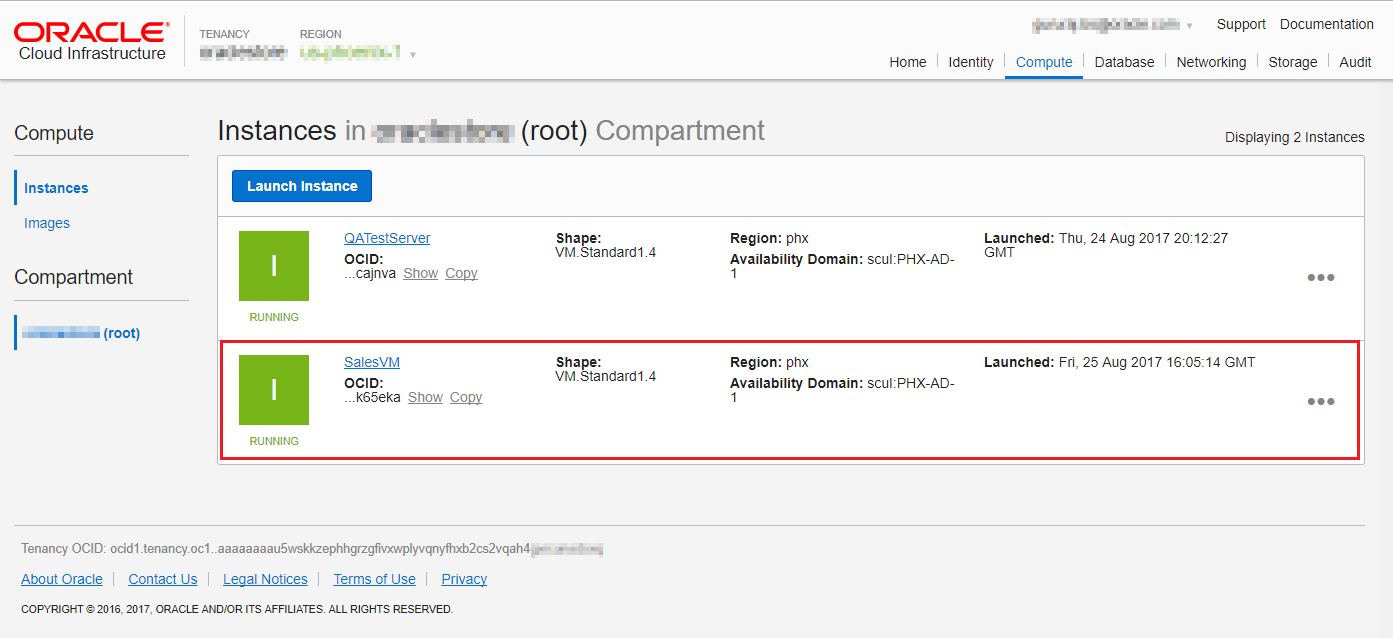Click QATestServer green running status icon
This screenshot has width=1393, height=638.
coord(274,266)
